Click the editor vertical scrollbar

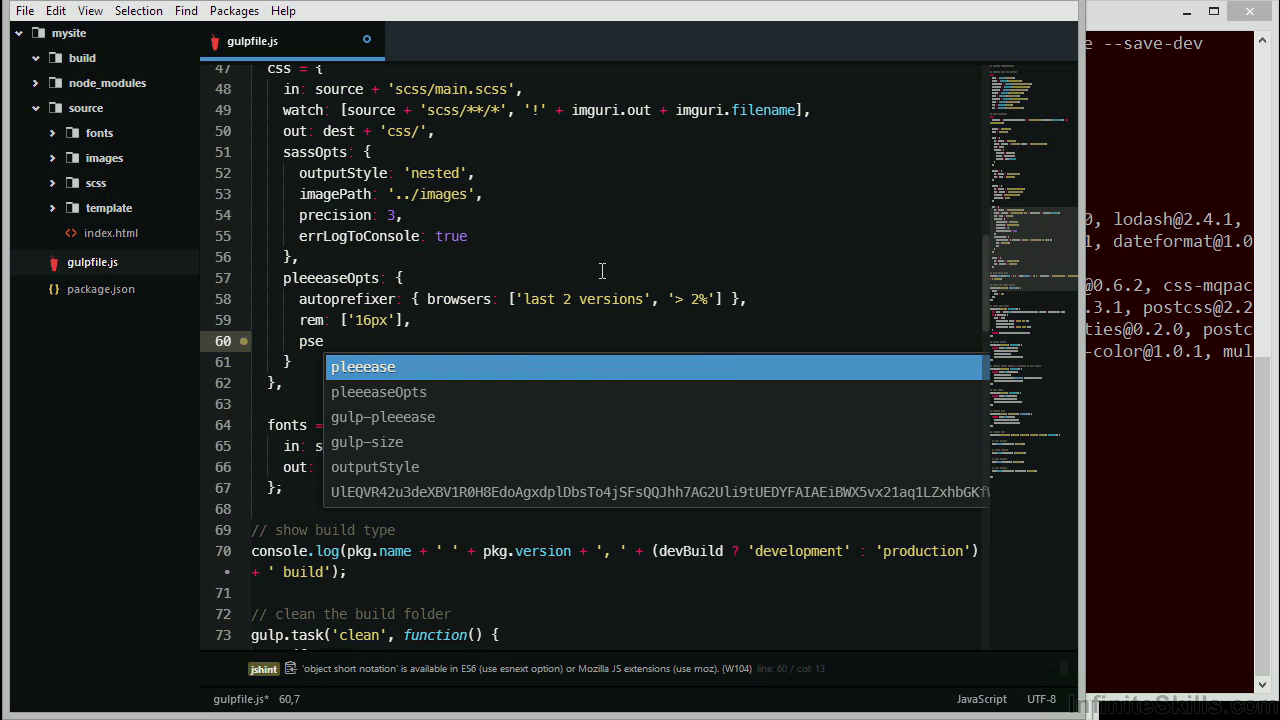pyautogui.click(x=985, y=283)
